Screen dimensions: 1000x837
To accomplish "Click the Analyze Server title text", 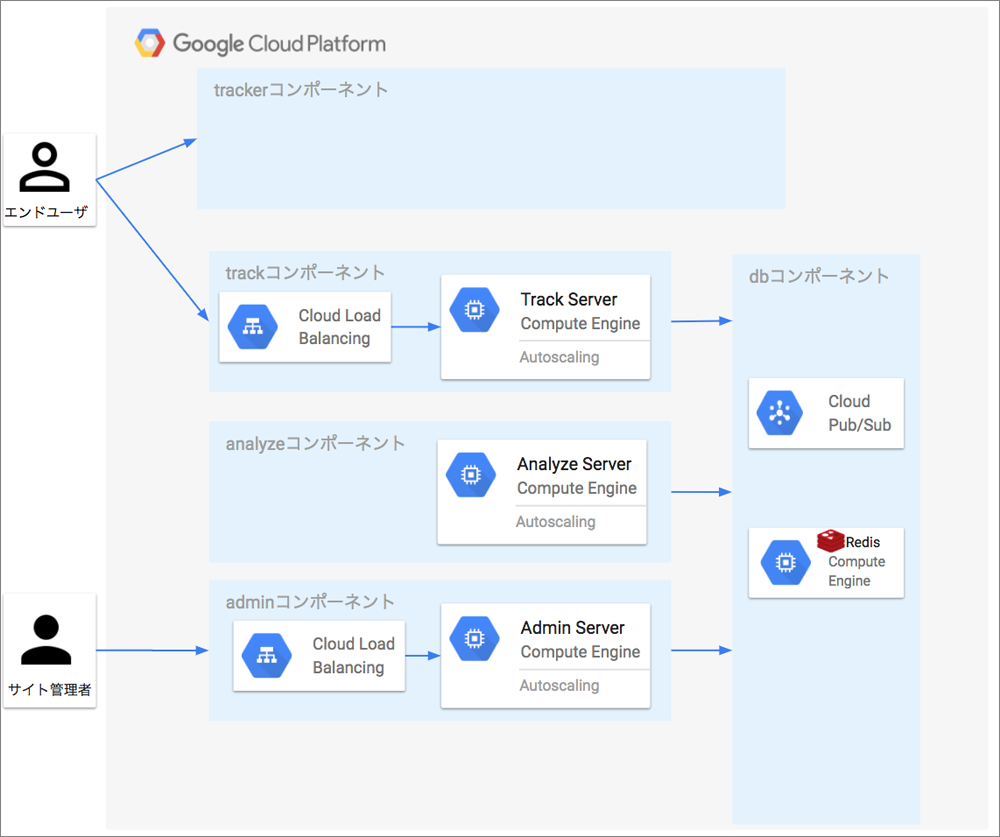I will [574, 464].
